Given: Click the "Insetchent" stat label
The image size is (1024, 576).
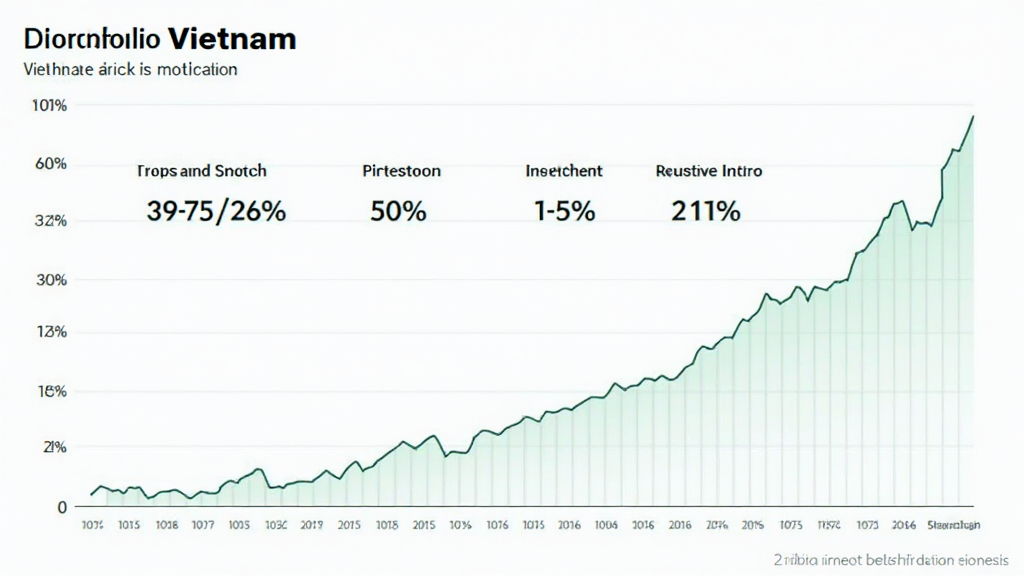Looking at the screenshot, I should pyautogui.click(x=564, y=171).
